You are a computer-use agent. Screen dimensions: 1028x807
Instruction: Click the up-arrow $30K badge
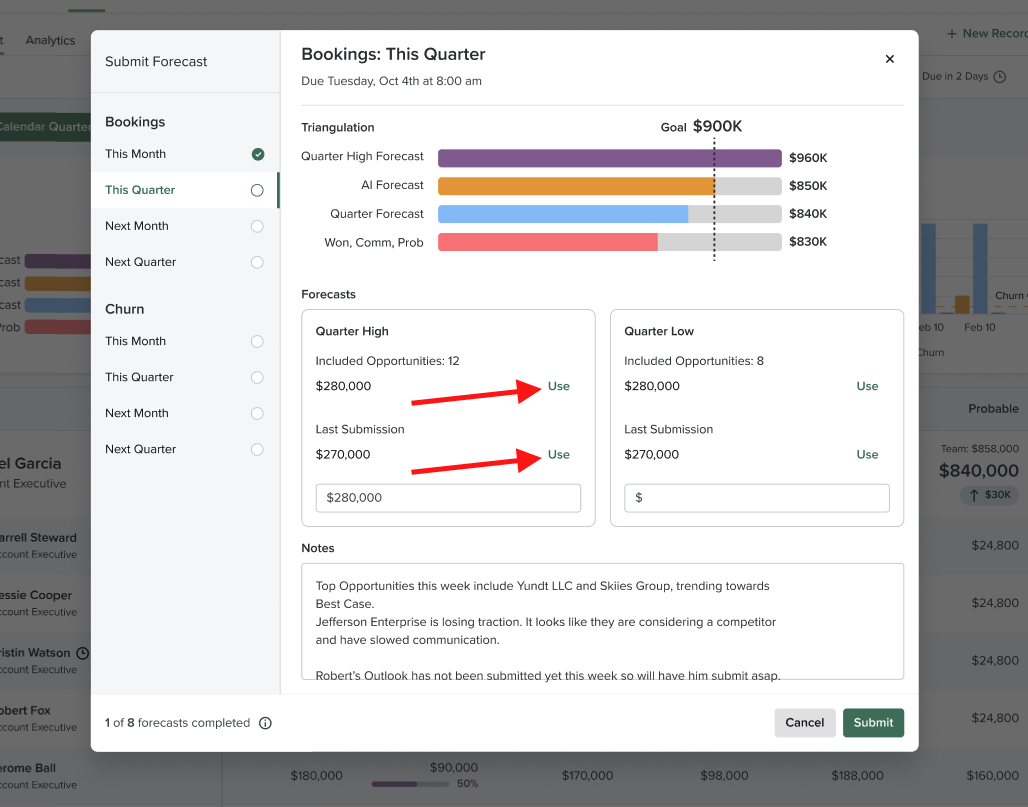coord(989,495)
